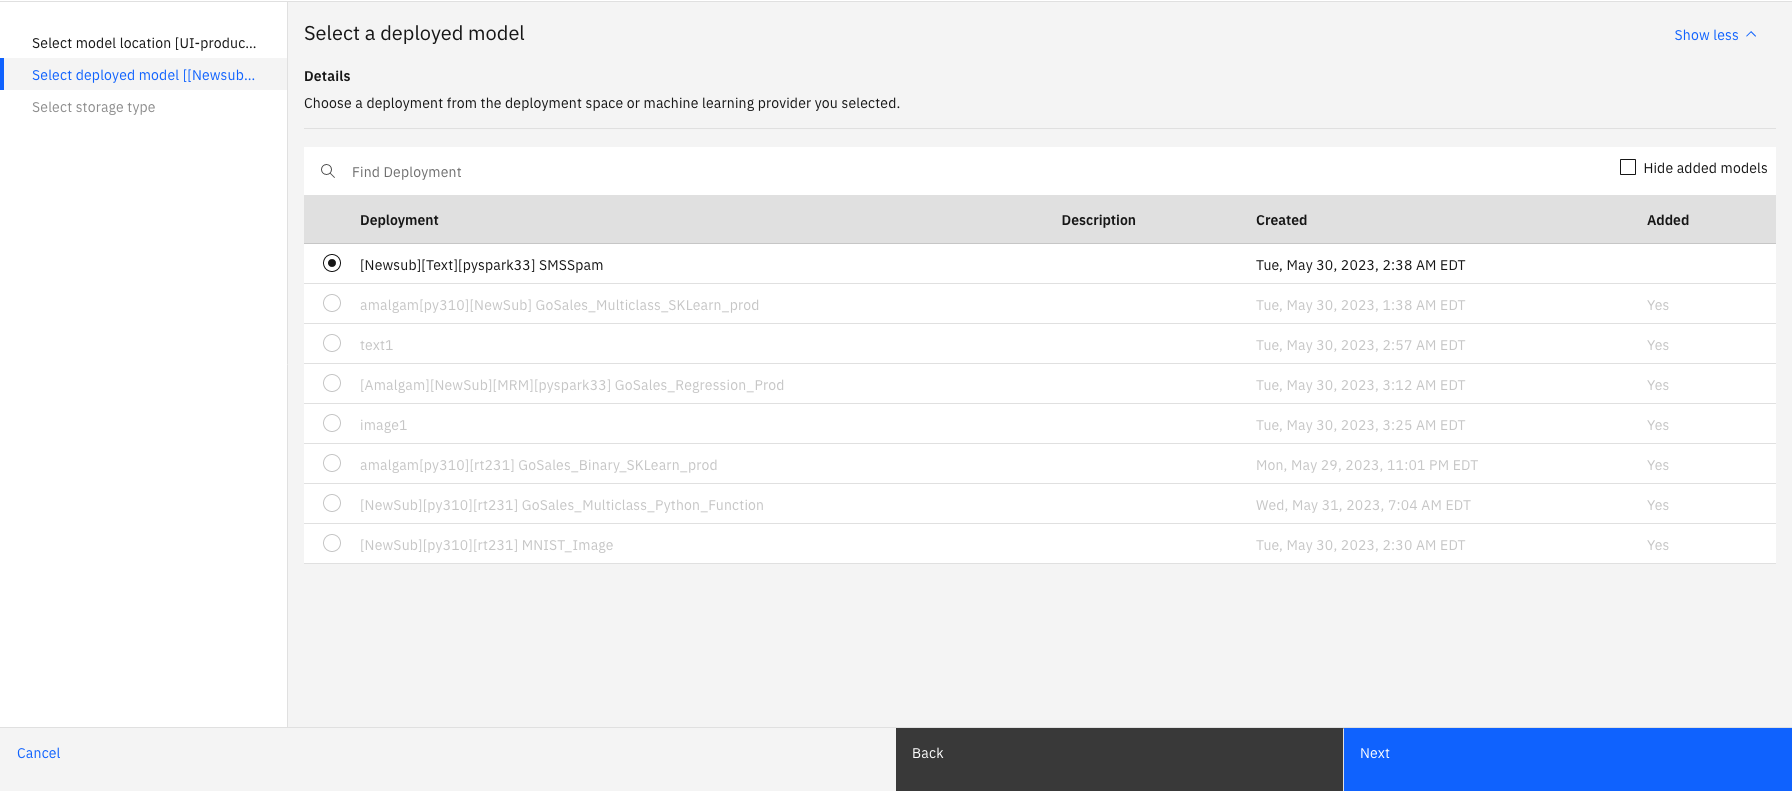This screenshot has height=791, width=1792.
Task: Sort by the Created column header
Action: point(1281,220)
